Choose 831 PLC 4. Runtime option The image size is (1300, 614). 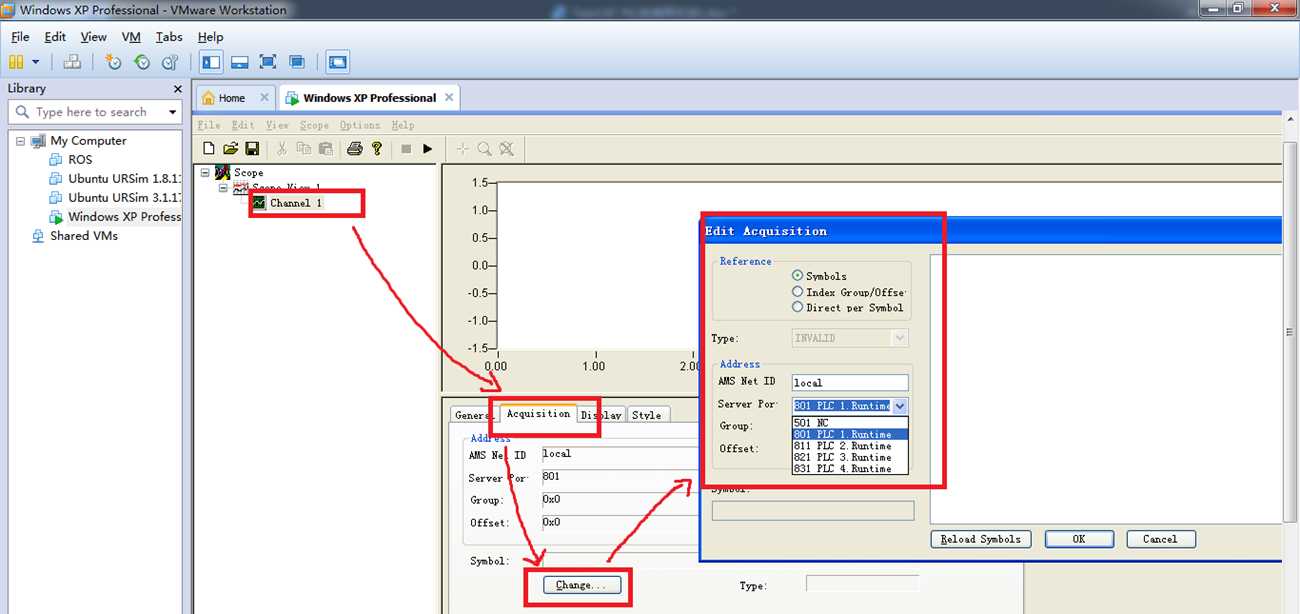(849, 468)
